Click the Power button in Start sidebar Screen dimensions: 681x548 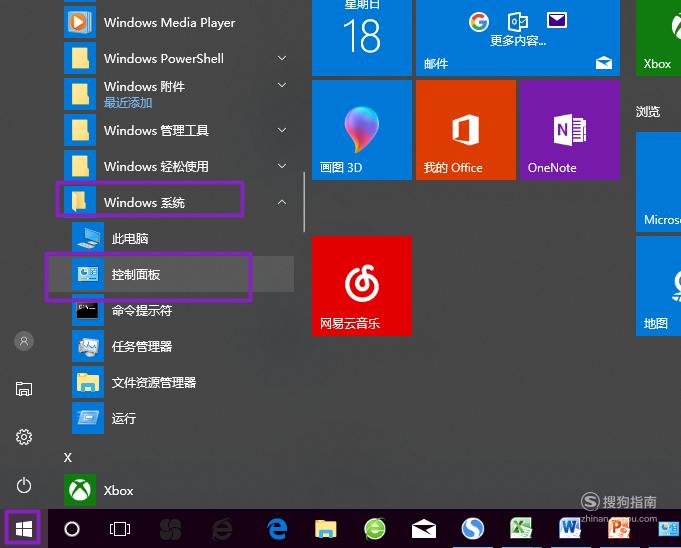24,485
